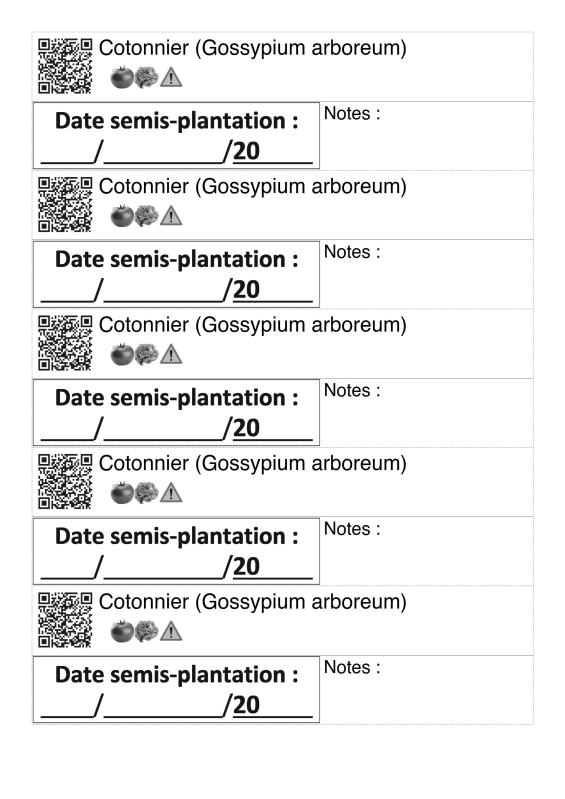Click the fifth label's Notes field

click(427, 689)
